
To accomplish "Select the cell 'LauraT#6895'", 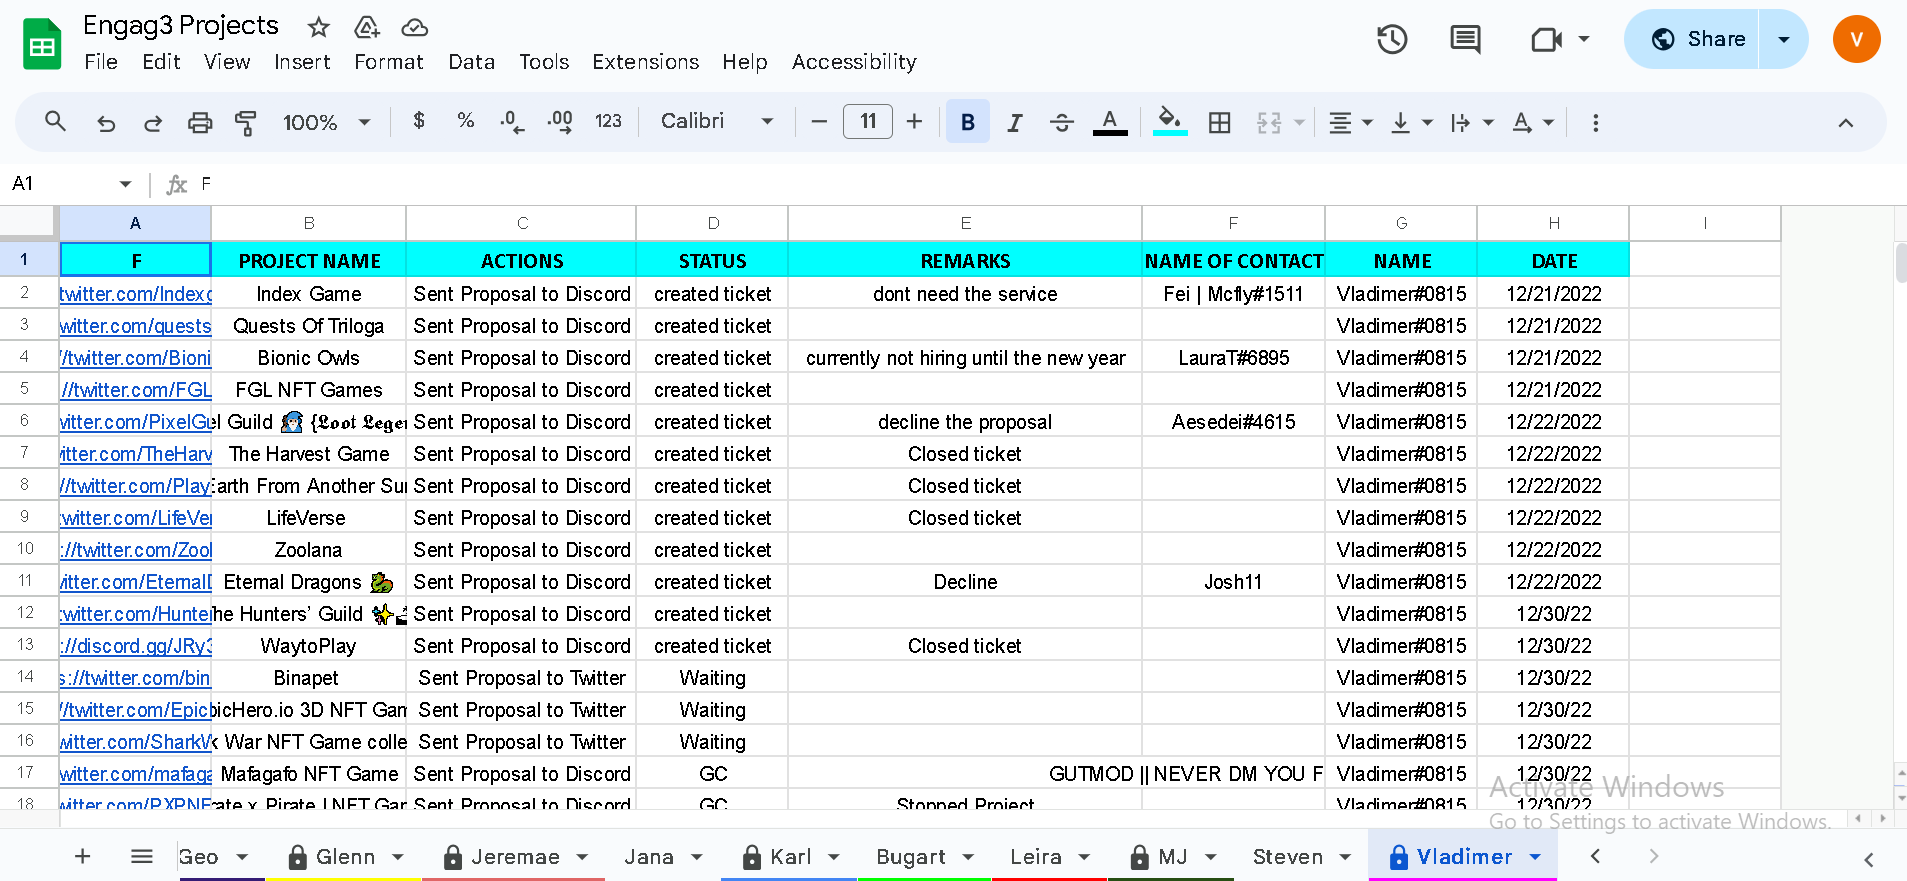I will click(1233, 358).
